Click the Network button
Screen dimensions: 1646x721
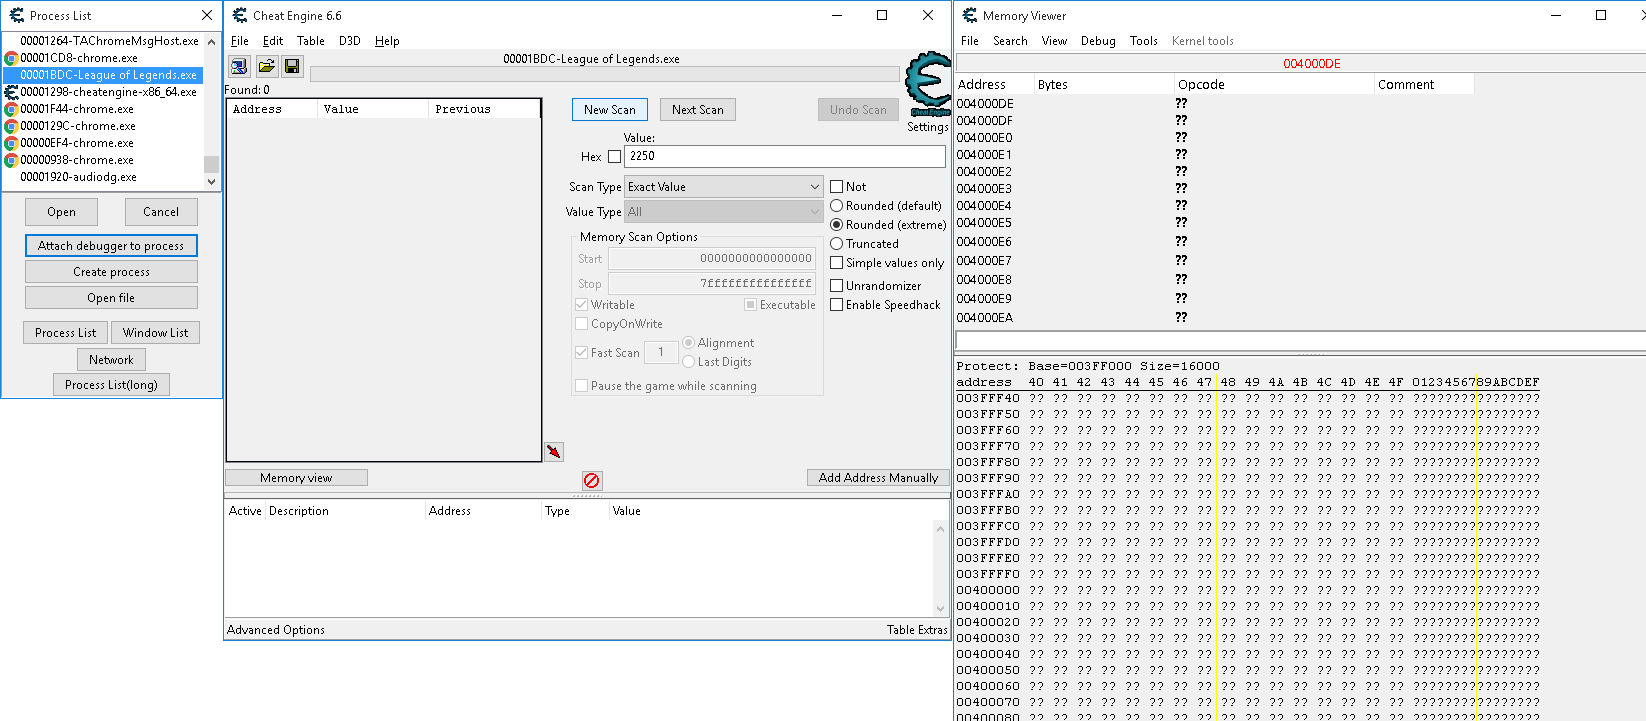[111, 360]
